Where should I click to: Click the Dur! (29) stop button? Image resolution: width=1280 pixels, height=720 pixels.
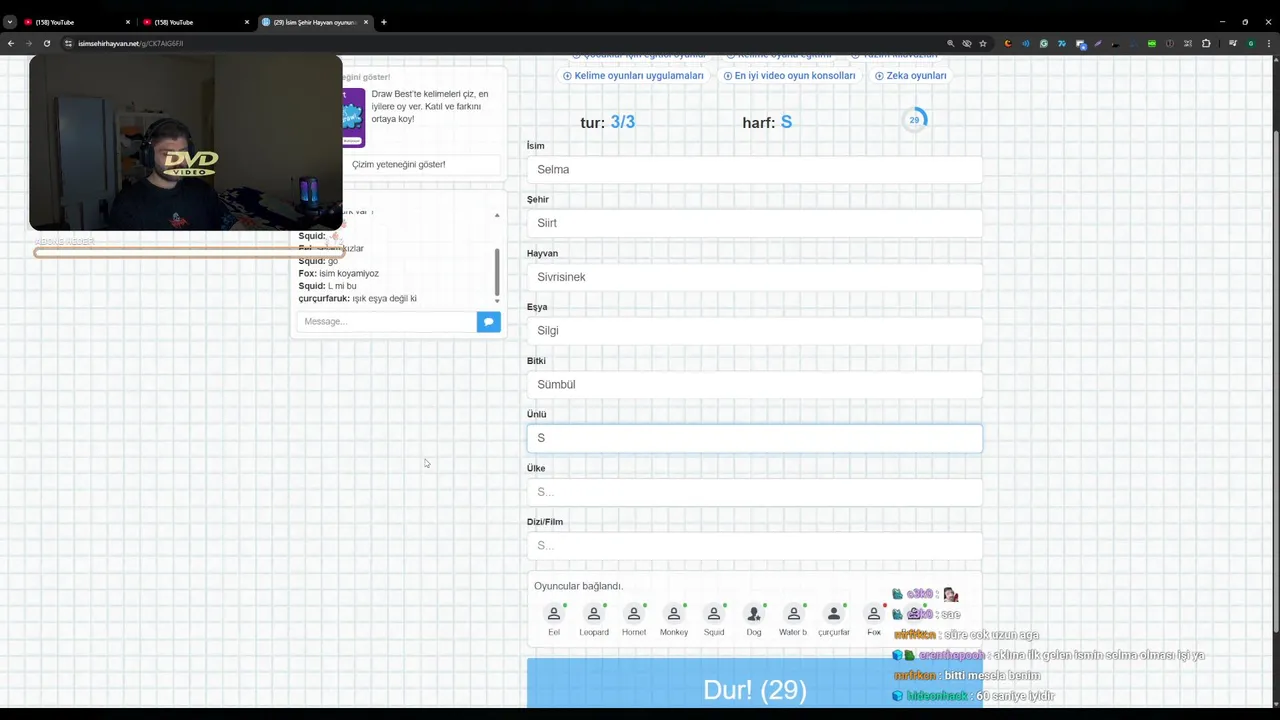pyautogui.click(x=754, y=685)
